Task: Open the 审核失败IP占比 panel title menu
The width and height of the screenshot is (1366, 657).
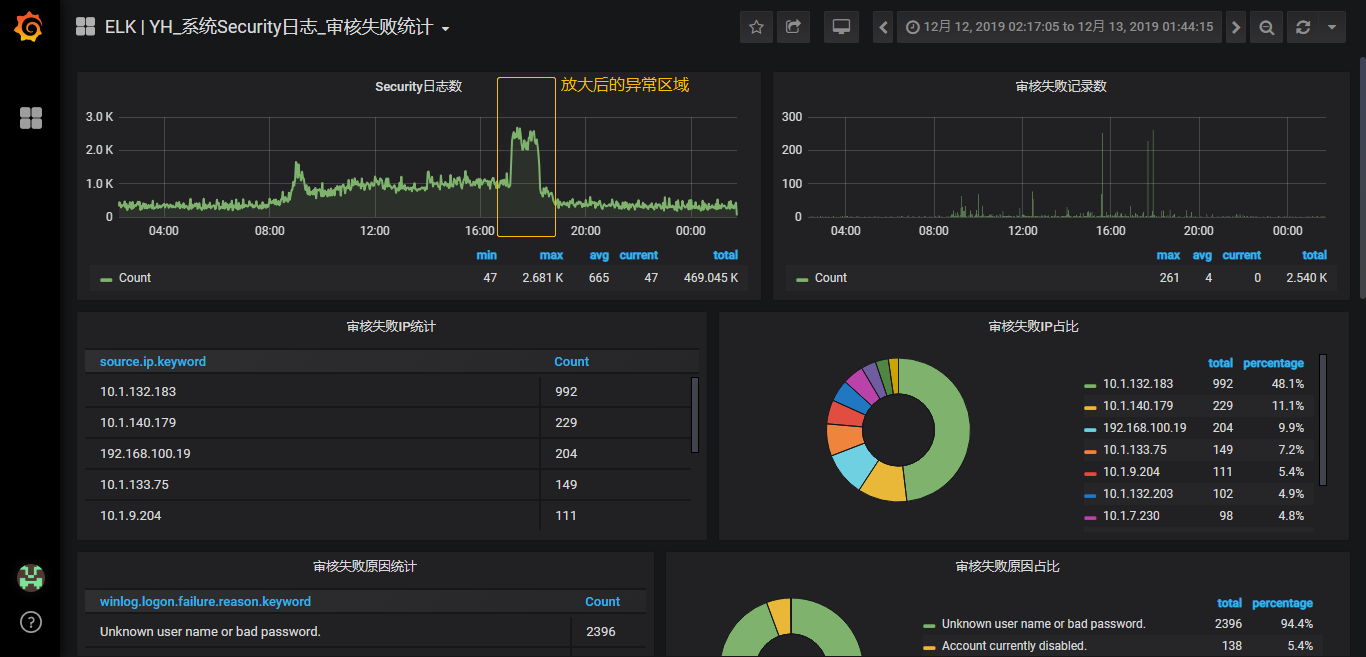Action: pyautogui.click(x=1033, y=327)
